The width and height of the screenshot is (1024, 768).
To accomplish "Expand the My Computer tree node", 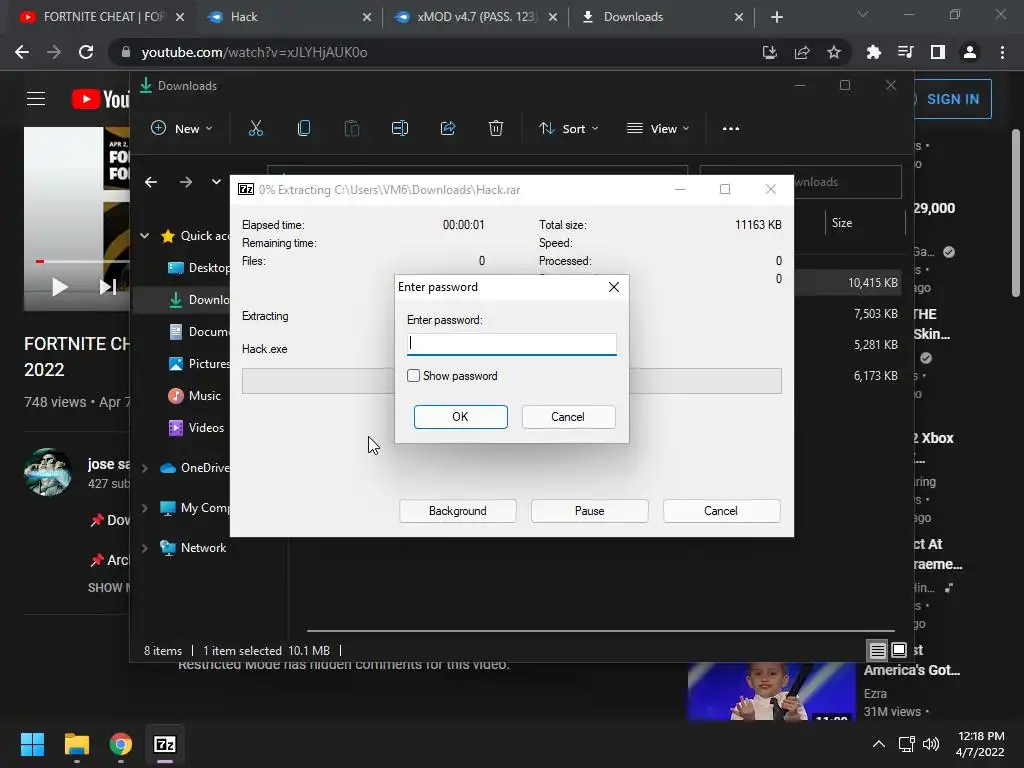I will pyautogui.click(x=144, y=508).
